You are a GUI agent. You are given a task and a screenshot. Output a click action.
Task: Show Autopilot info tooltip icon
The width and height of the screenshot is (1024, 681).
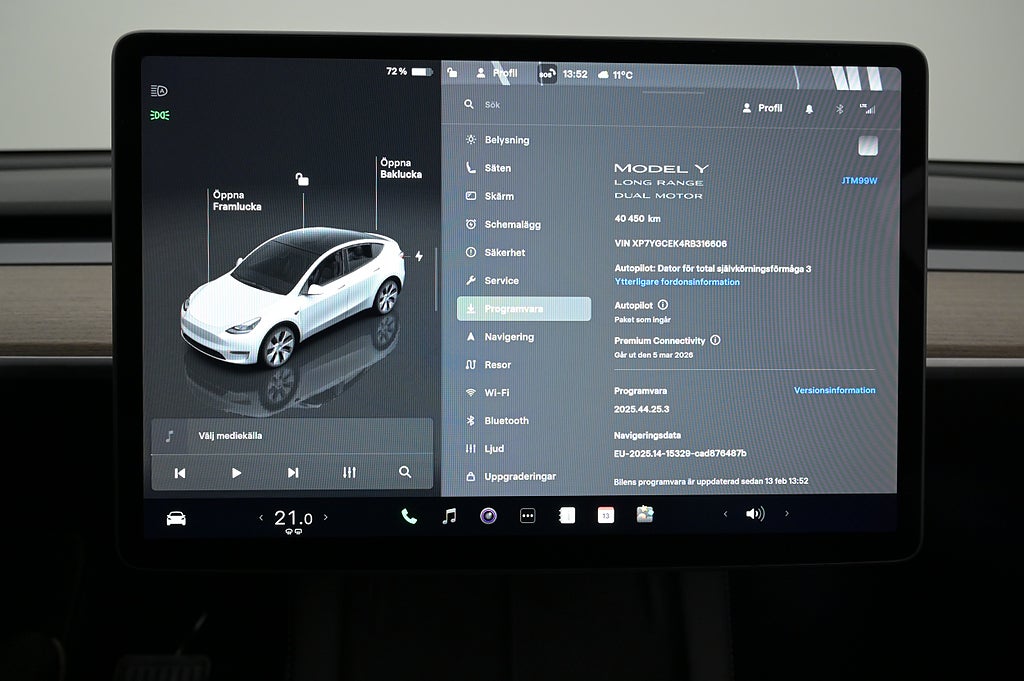click(663, 305)
